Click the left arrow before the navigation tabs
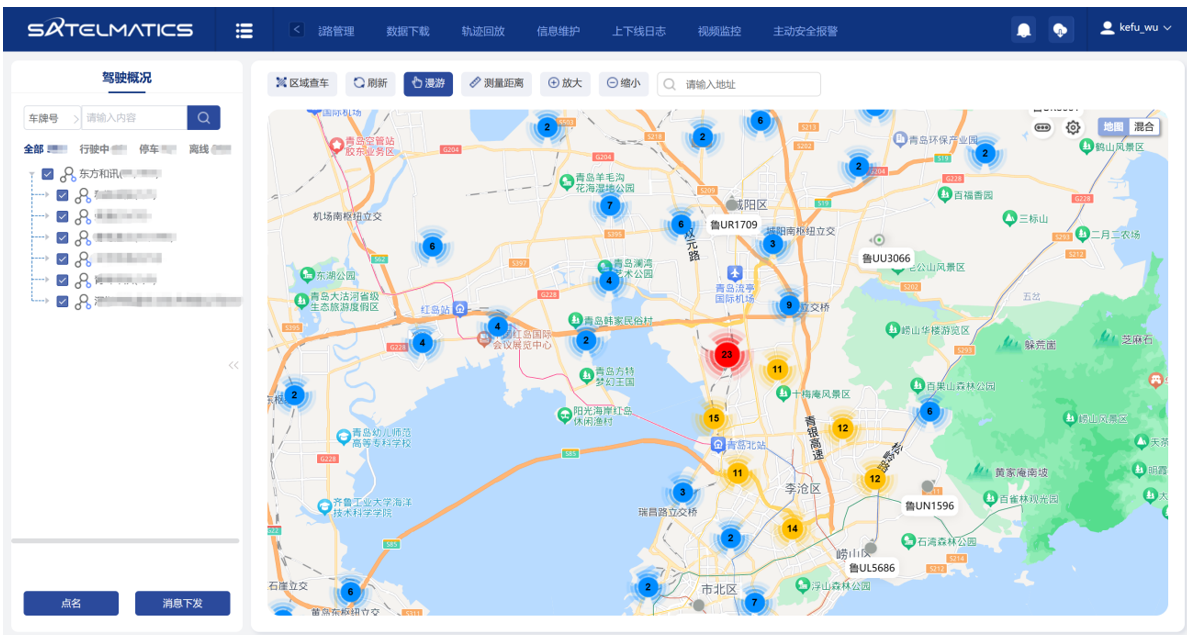The height and width of the screenshot is (635, 1187). (x=297, y=30)
